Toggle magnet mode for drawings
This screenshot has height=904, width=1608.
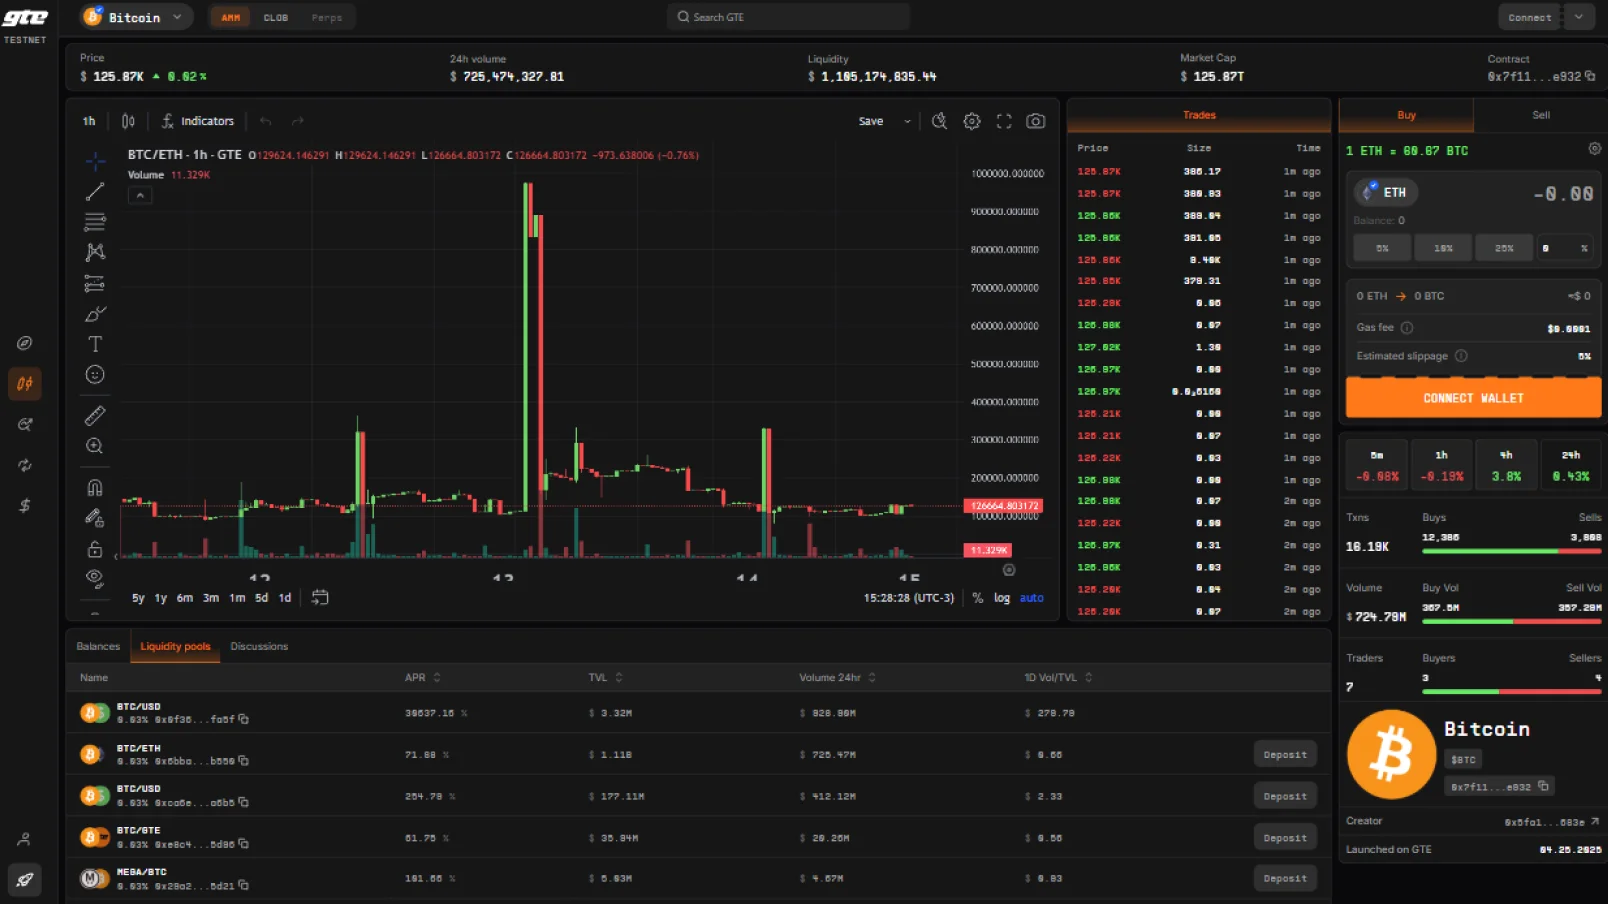(x=95, y=488)
